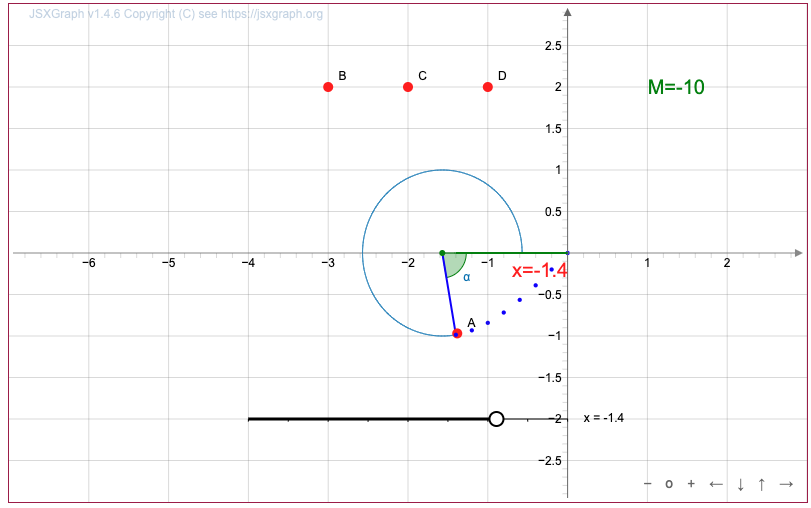This screenshot has height=508, width=811.
Task: Select red point B
Action: click(328, 87)
